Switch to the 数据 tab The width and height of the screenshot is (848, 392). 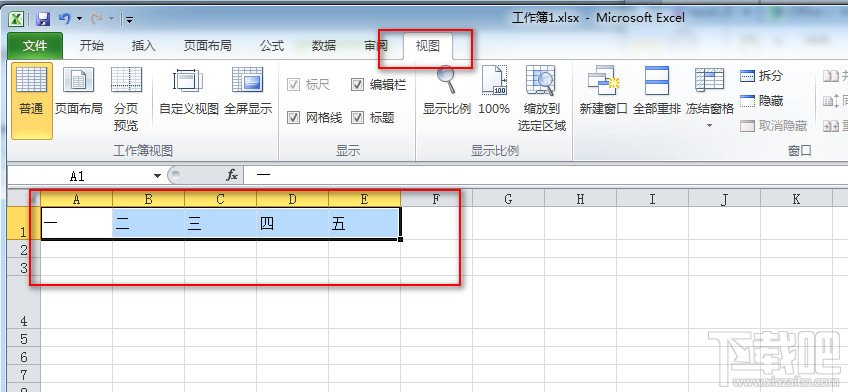[323, 46]
